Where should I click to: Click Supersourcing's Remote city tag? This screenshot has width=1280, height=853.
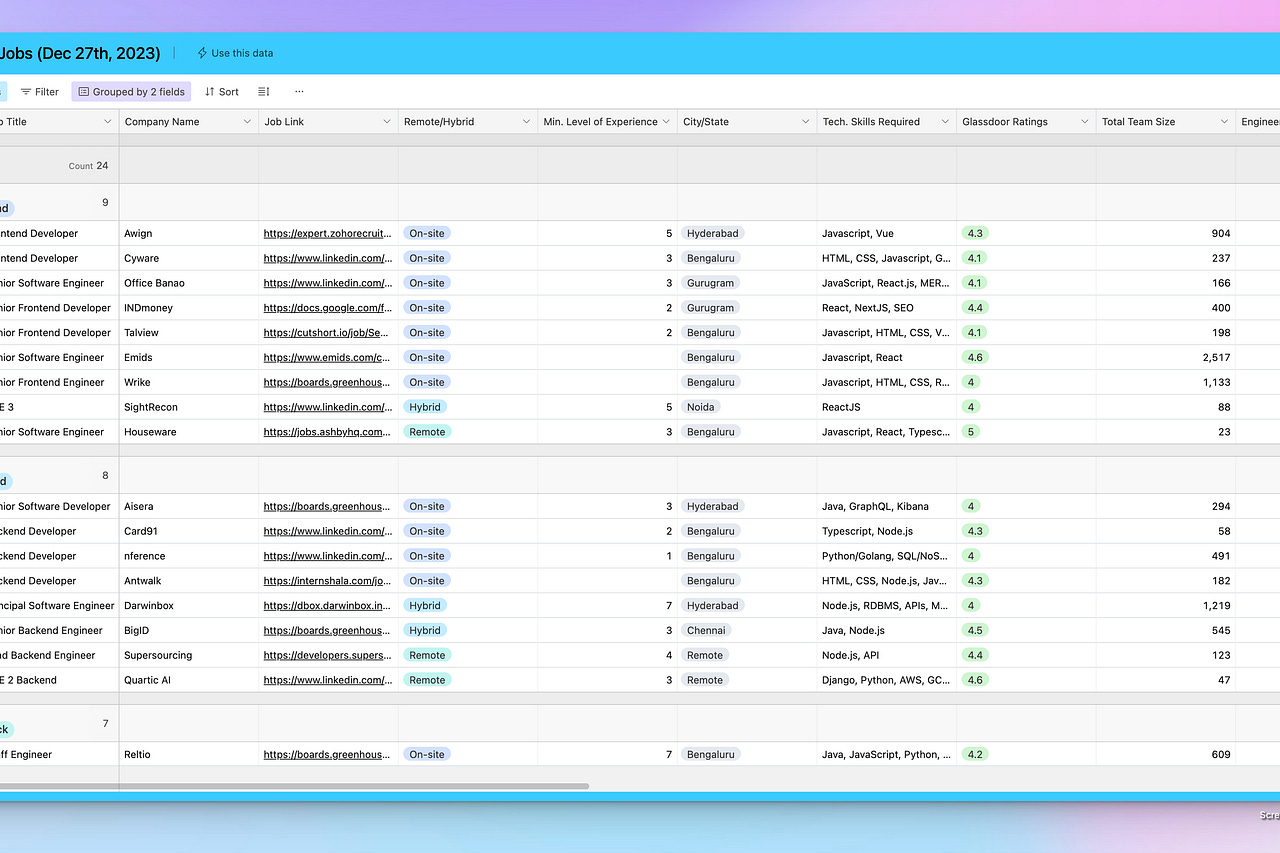(704, 655)
